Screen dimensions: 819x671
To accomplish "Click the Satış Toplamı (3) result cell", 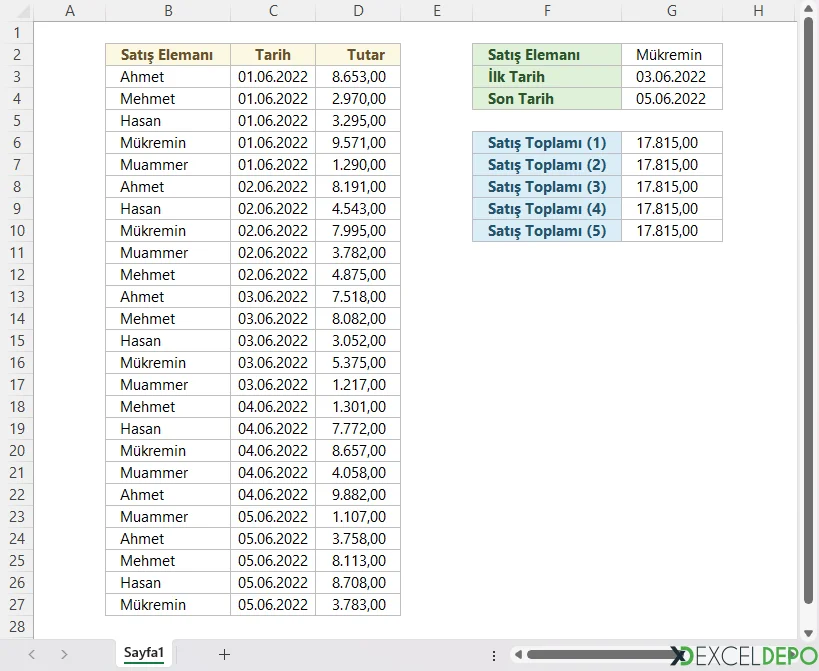I will click(x=671, y=187).
